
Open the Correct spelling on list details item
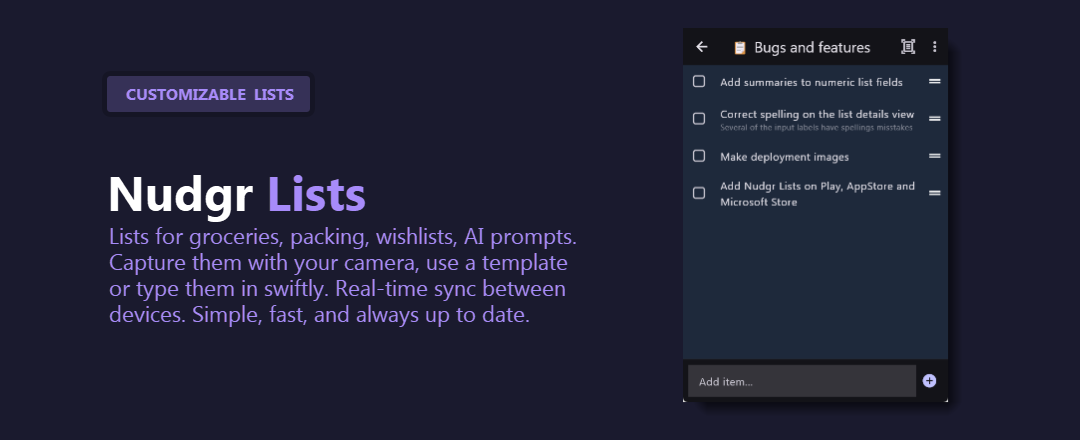coord(817,115)
